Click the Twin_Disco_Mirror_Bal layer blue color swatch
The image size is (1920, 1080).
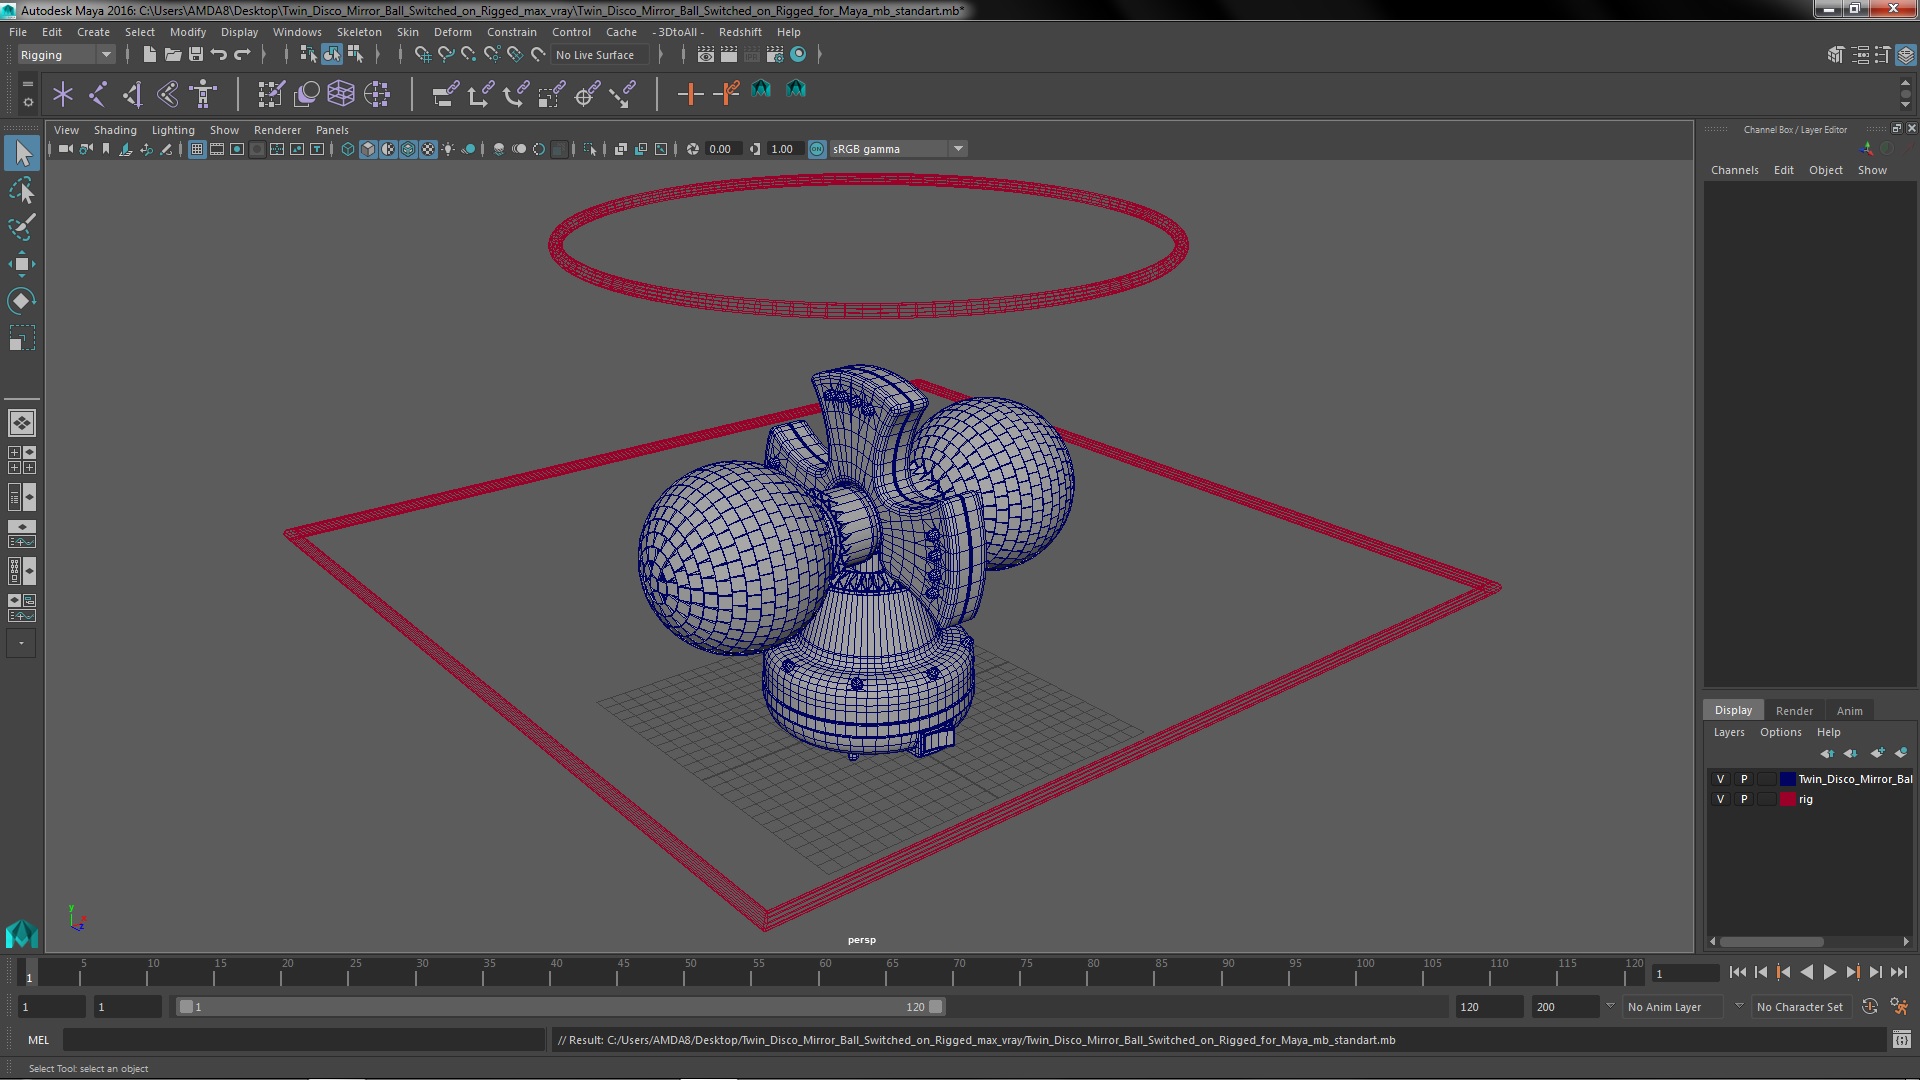coord(1787,779)
